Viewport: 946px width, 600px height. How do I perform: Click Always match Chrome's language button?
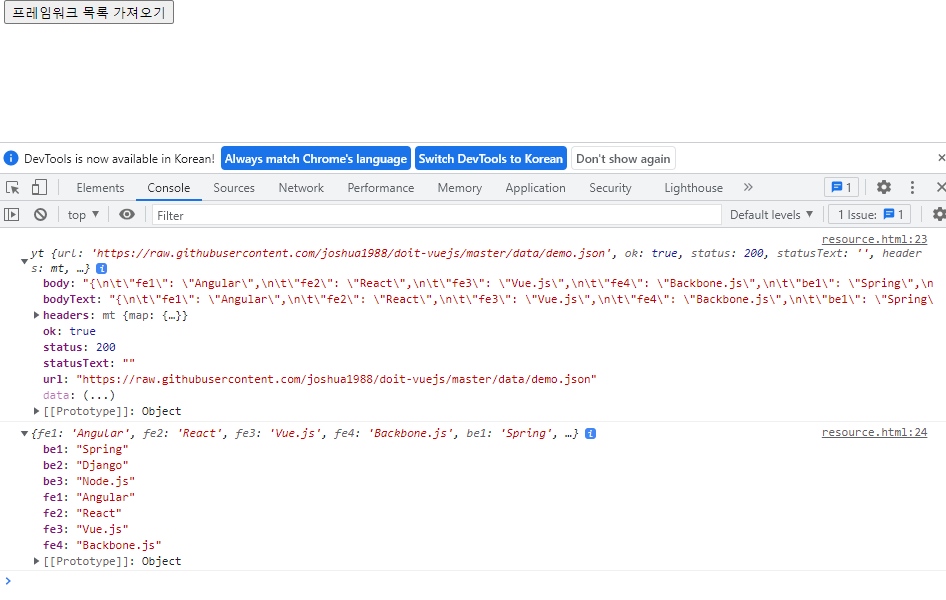[316, 159]
